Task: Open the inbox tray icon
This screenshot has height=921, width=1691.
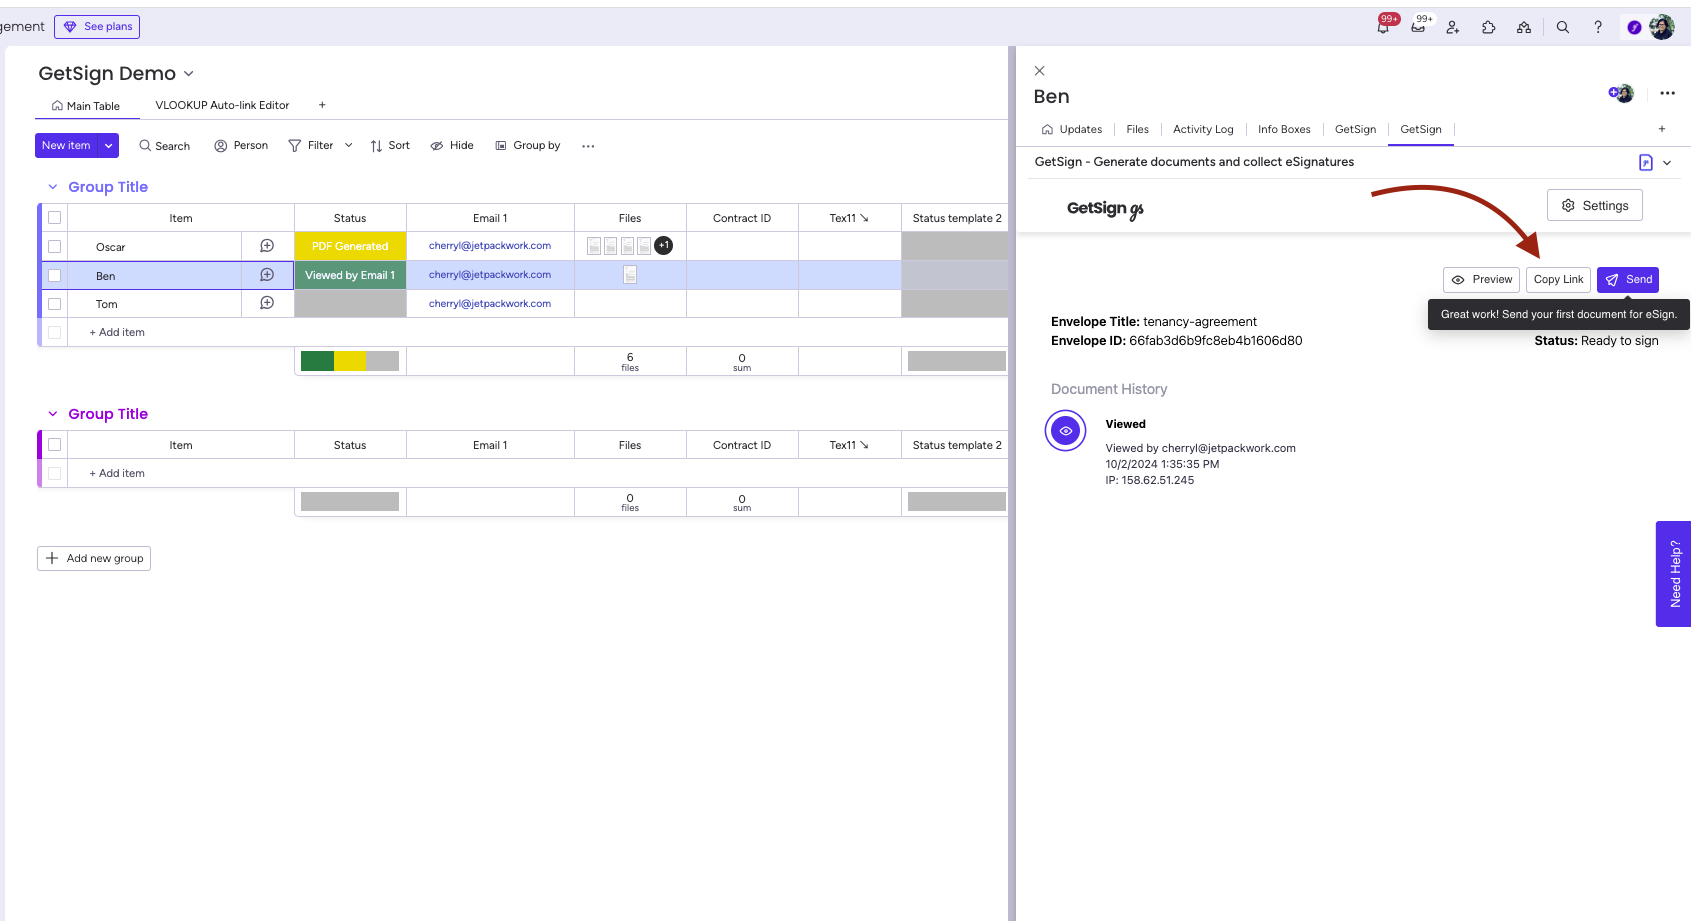Action: point(1418,27)
